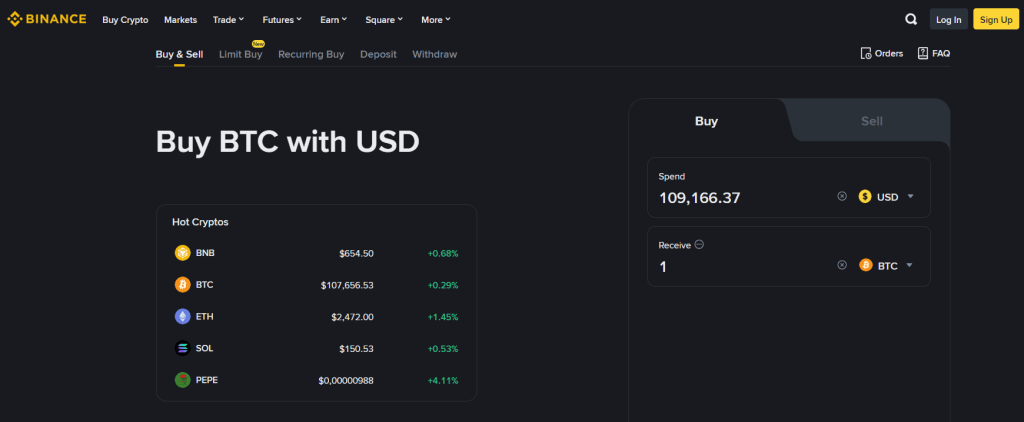The width and height of the screenshot is (1024, 422).
Task: Click the Binance logo
Action: coord(46,19)
